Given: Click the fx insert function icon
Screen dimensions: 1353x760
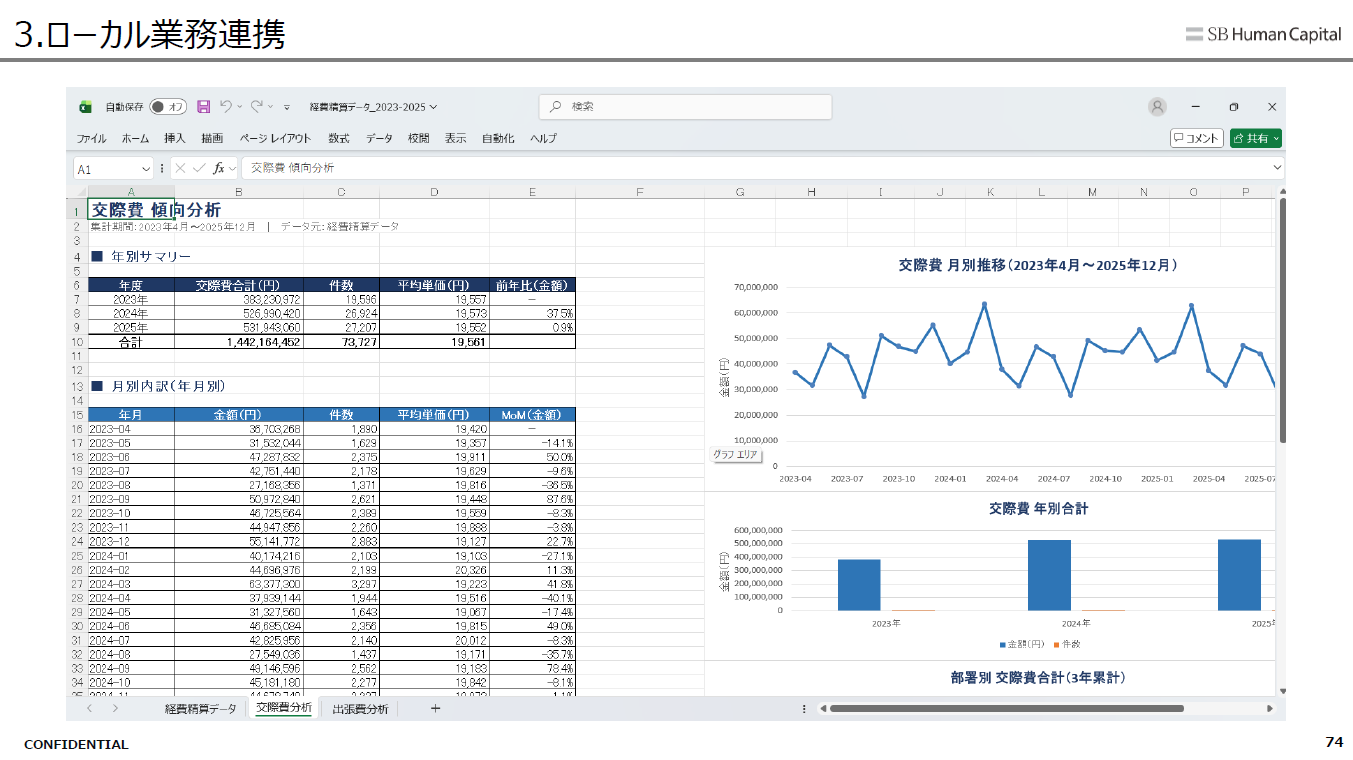Looking at the screenshot, I should click(x=218, y=169).
